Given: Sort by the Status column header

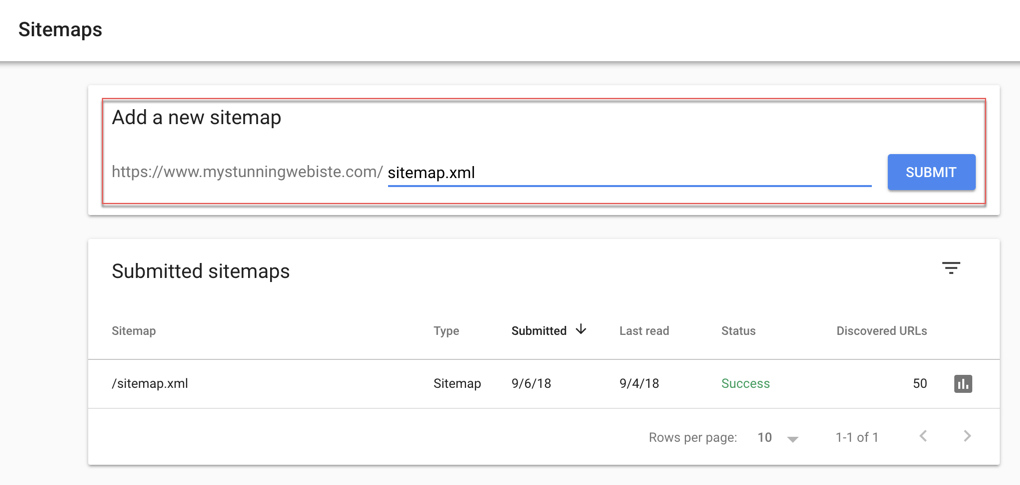Looking at the screenshot, I should coord(738,331).
